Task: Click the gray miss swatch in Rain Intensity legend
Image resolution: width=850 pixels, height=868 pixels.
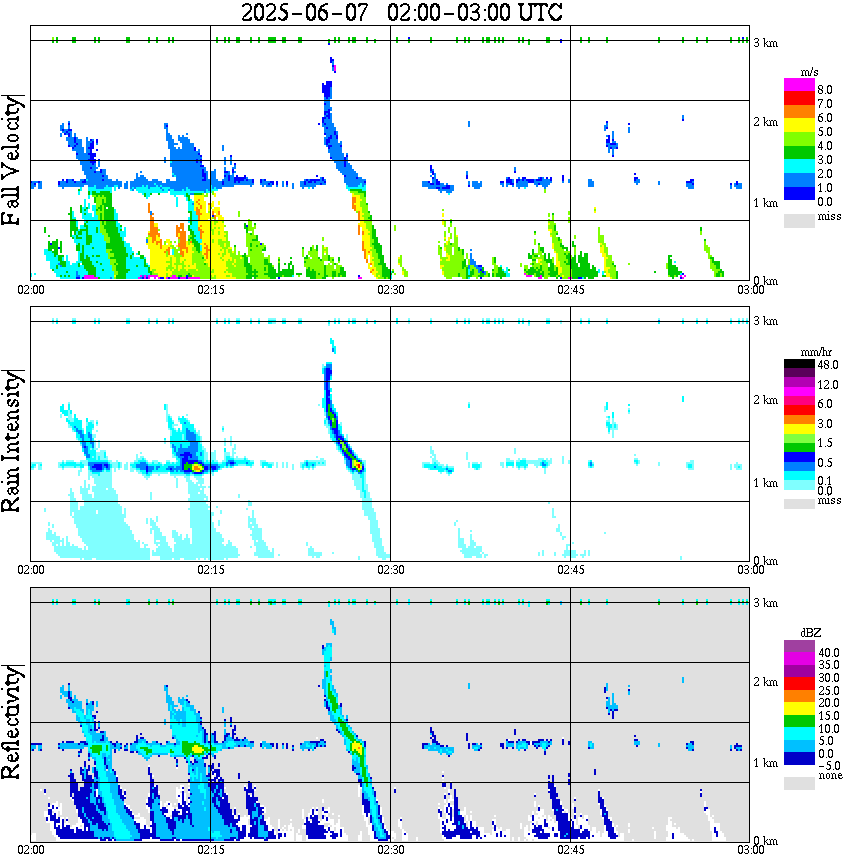Action: pos(799,503)
